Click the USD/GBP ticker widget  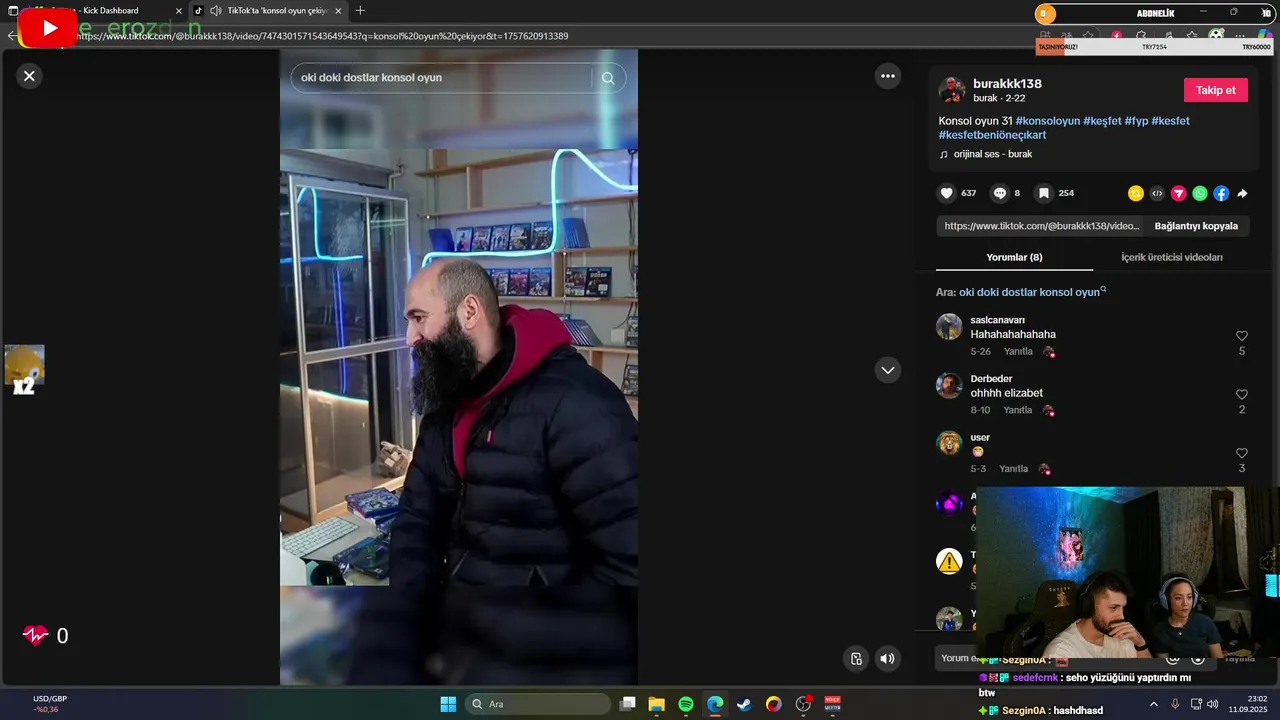pyautogui.click(x=50, y=704)
